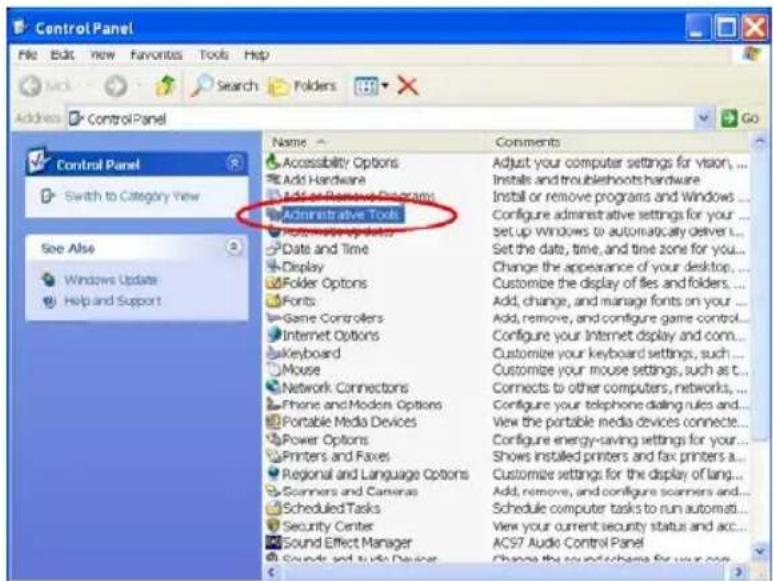Click the list's scroll up arrow
This screenshot has width=773, height=581.
759,142
